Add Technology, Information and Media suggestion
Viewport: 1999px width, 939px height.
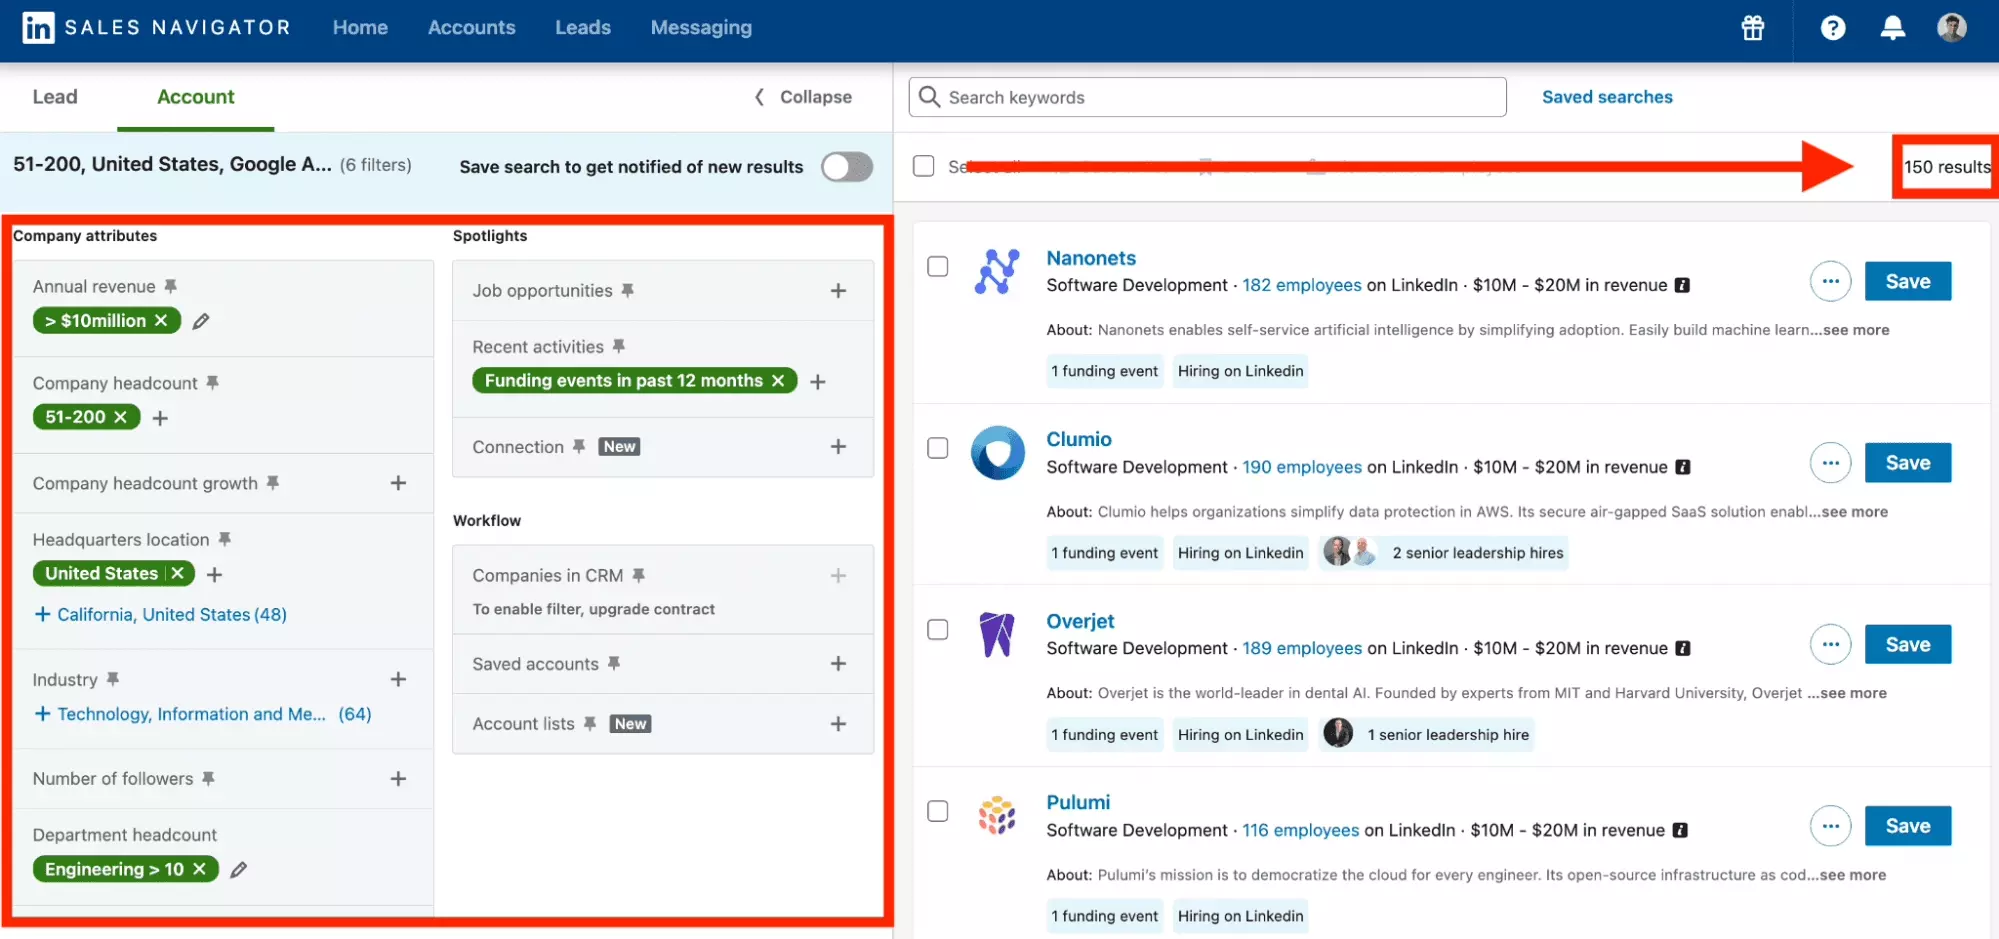202,714
